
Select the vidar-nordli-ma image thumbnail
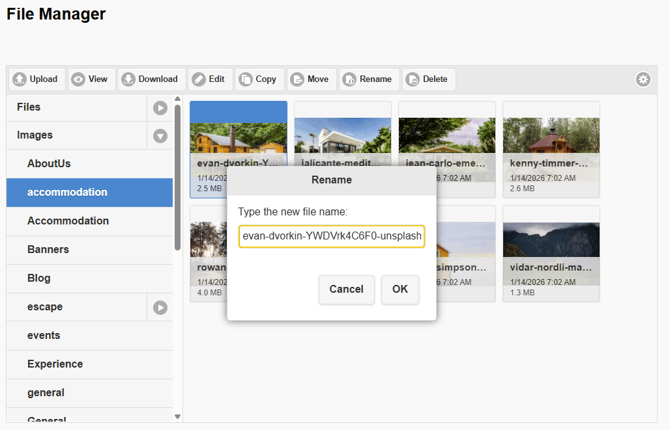pos(551,254)
